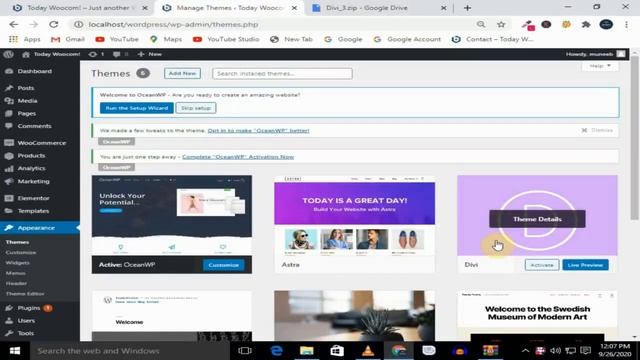Open the WooCommerce menu
Screen dimensions: 640x360
[x=41, y=143]
